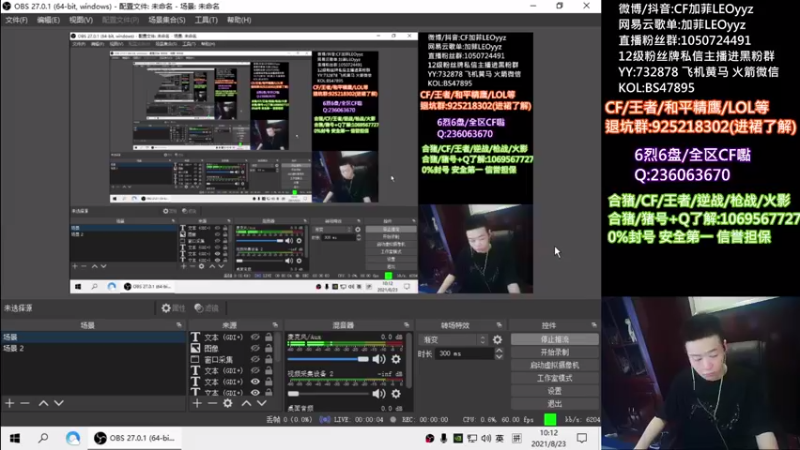Click the 300 ms duration input field
Image resolution: width=800 pixels, height=450 pixels.
tap(464, 354)
